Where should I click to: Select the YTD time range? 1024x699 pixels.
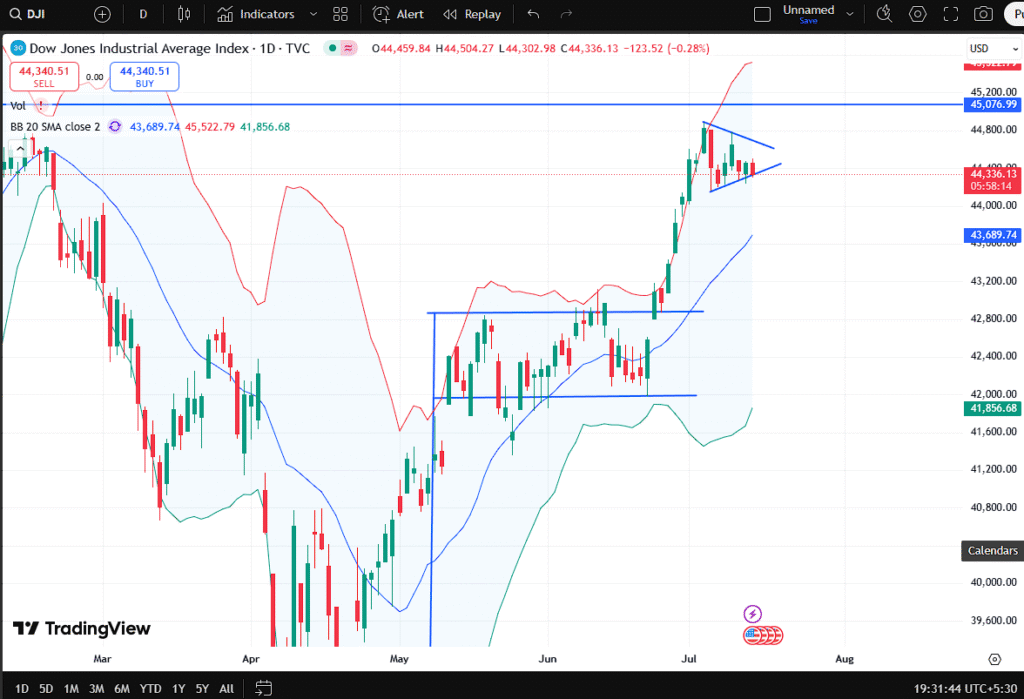point(150,689)
